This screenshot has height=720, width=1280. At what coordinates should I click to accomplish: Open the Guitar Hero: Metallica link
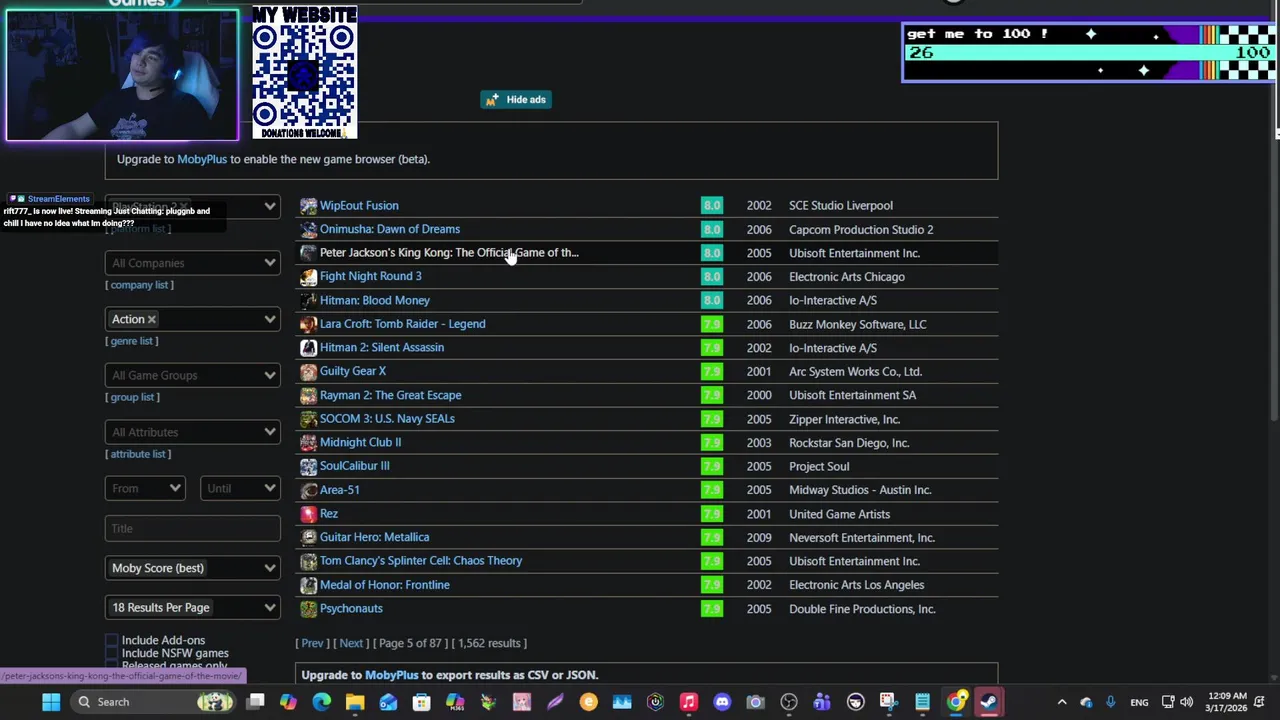[374, 537]
